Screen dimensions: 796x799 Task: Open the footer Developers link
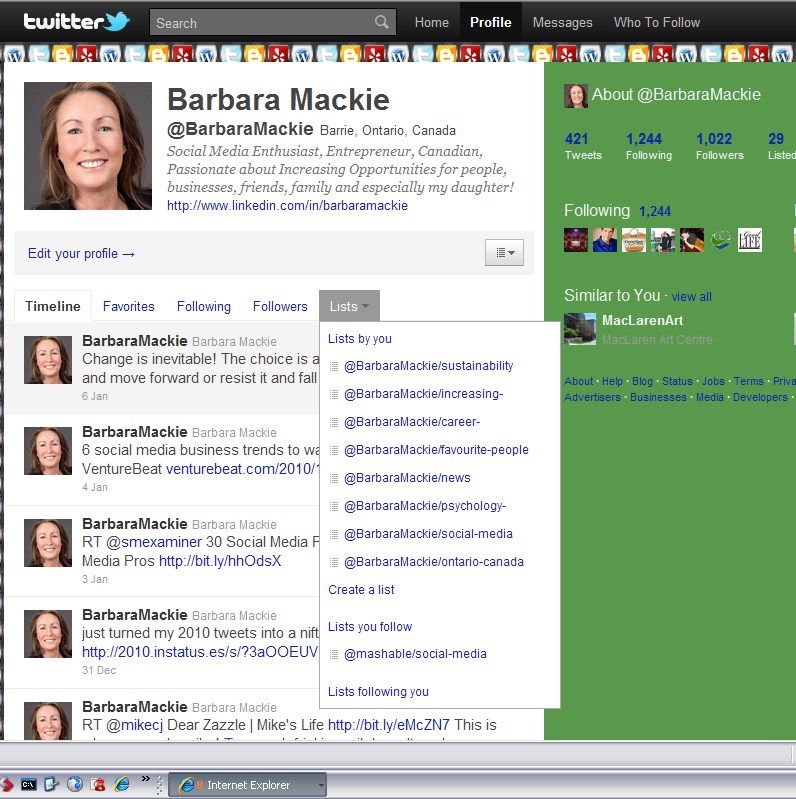tap(760, 397)
